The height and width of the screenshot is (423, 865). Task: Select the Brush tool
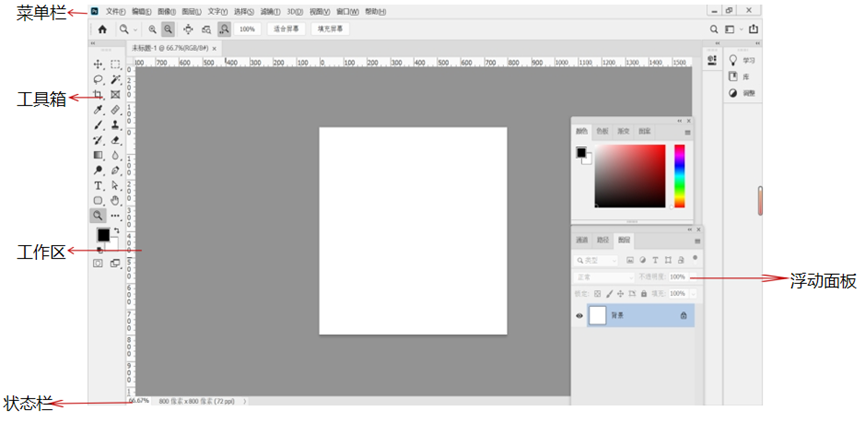(98, 125)
